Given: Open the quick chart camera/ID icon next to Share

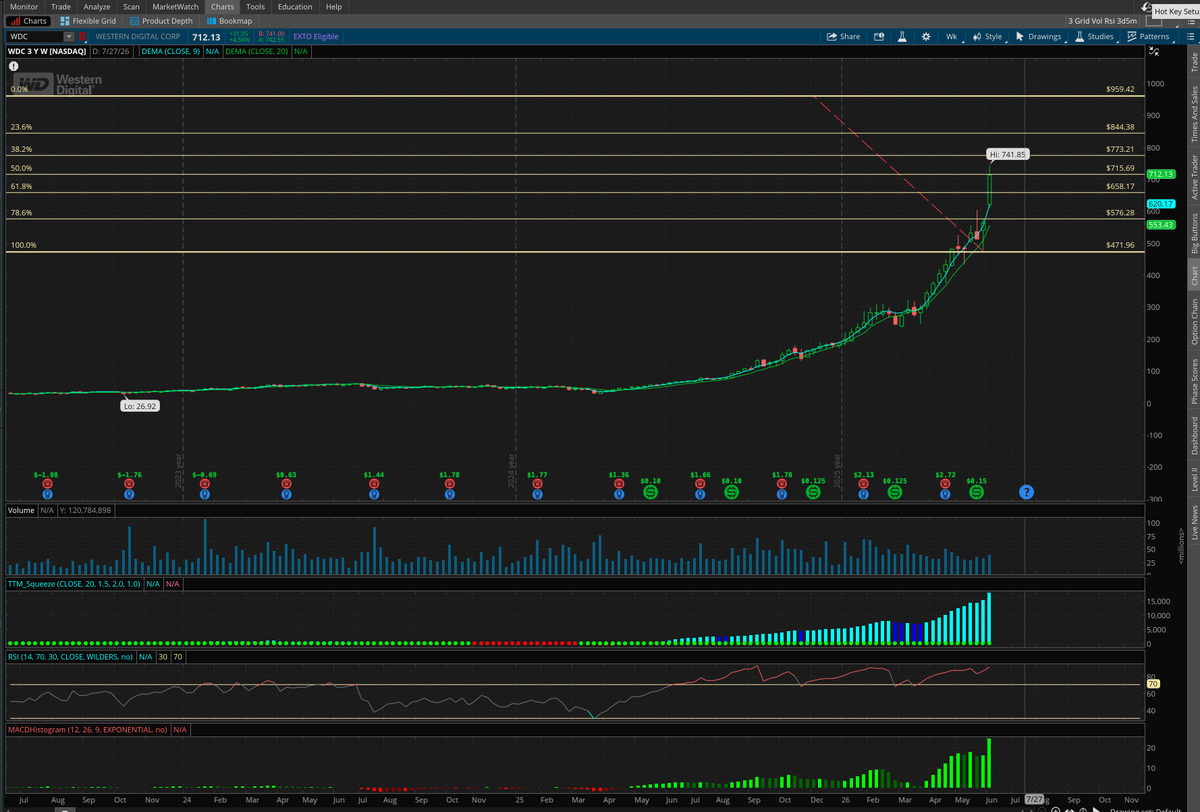Looking at the screenshot, I should (x=879, y=36).
